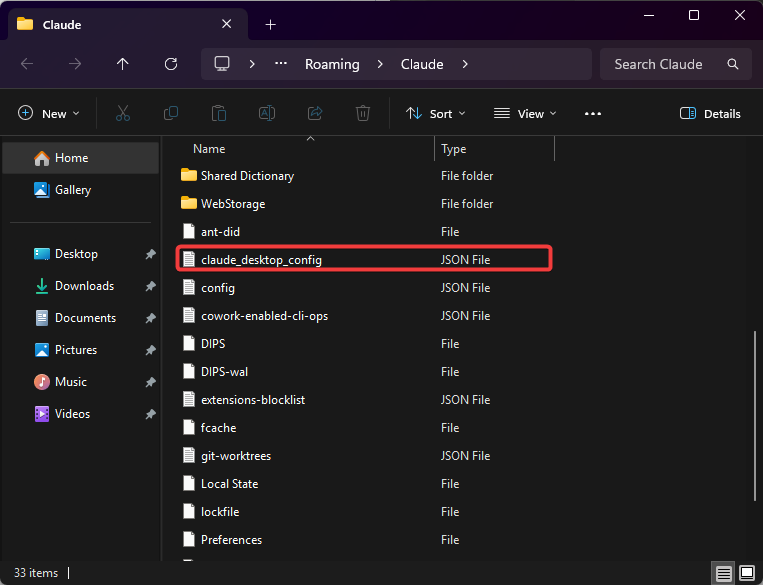This screenshot has height=585, width=763.
Task: Open the Sort options dropdown
Action: tap(436, 113)
